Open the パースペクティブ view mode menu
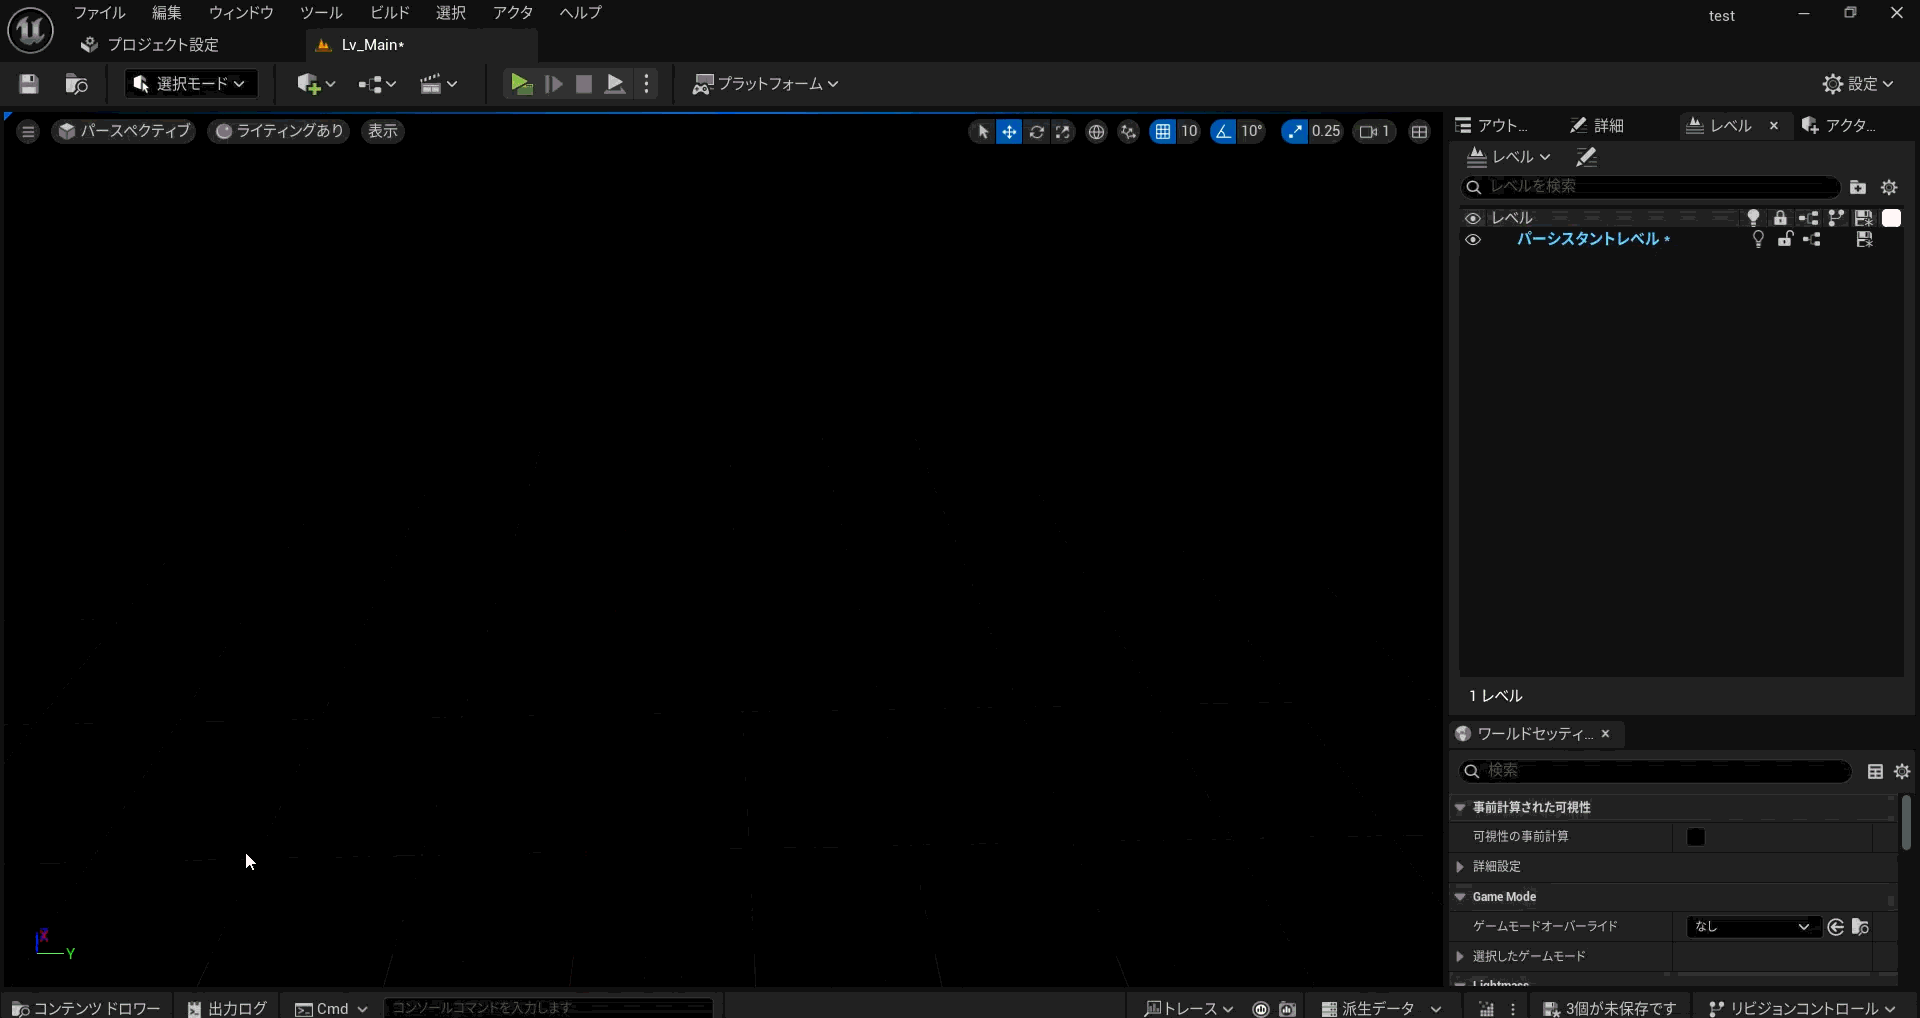 coord(124,131)
